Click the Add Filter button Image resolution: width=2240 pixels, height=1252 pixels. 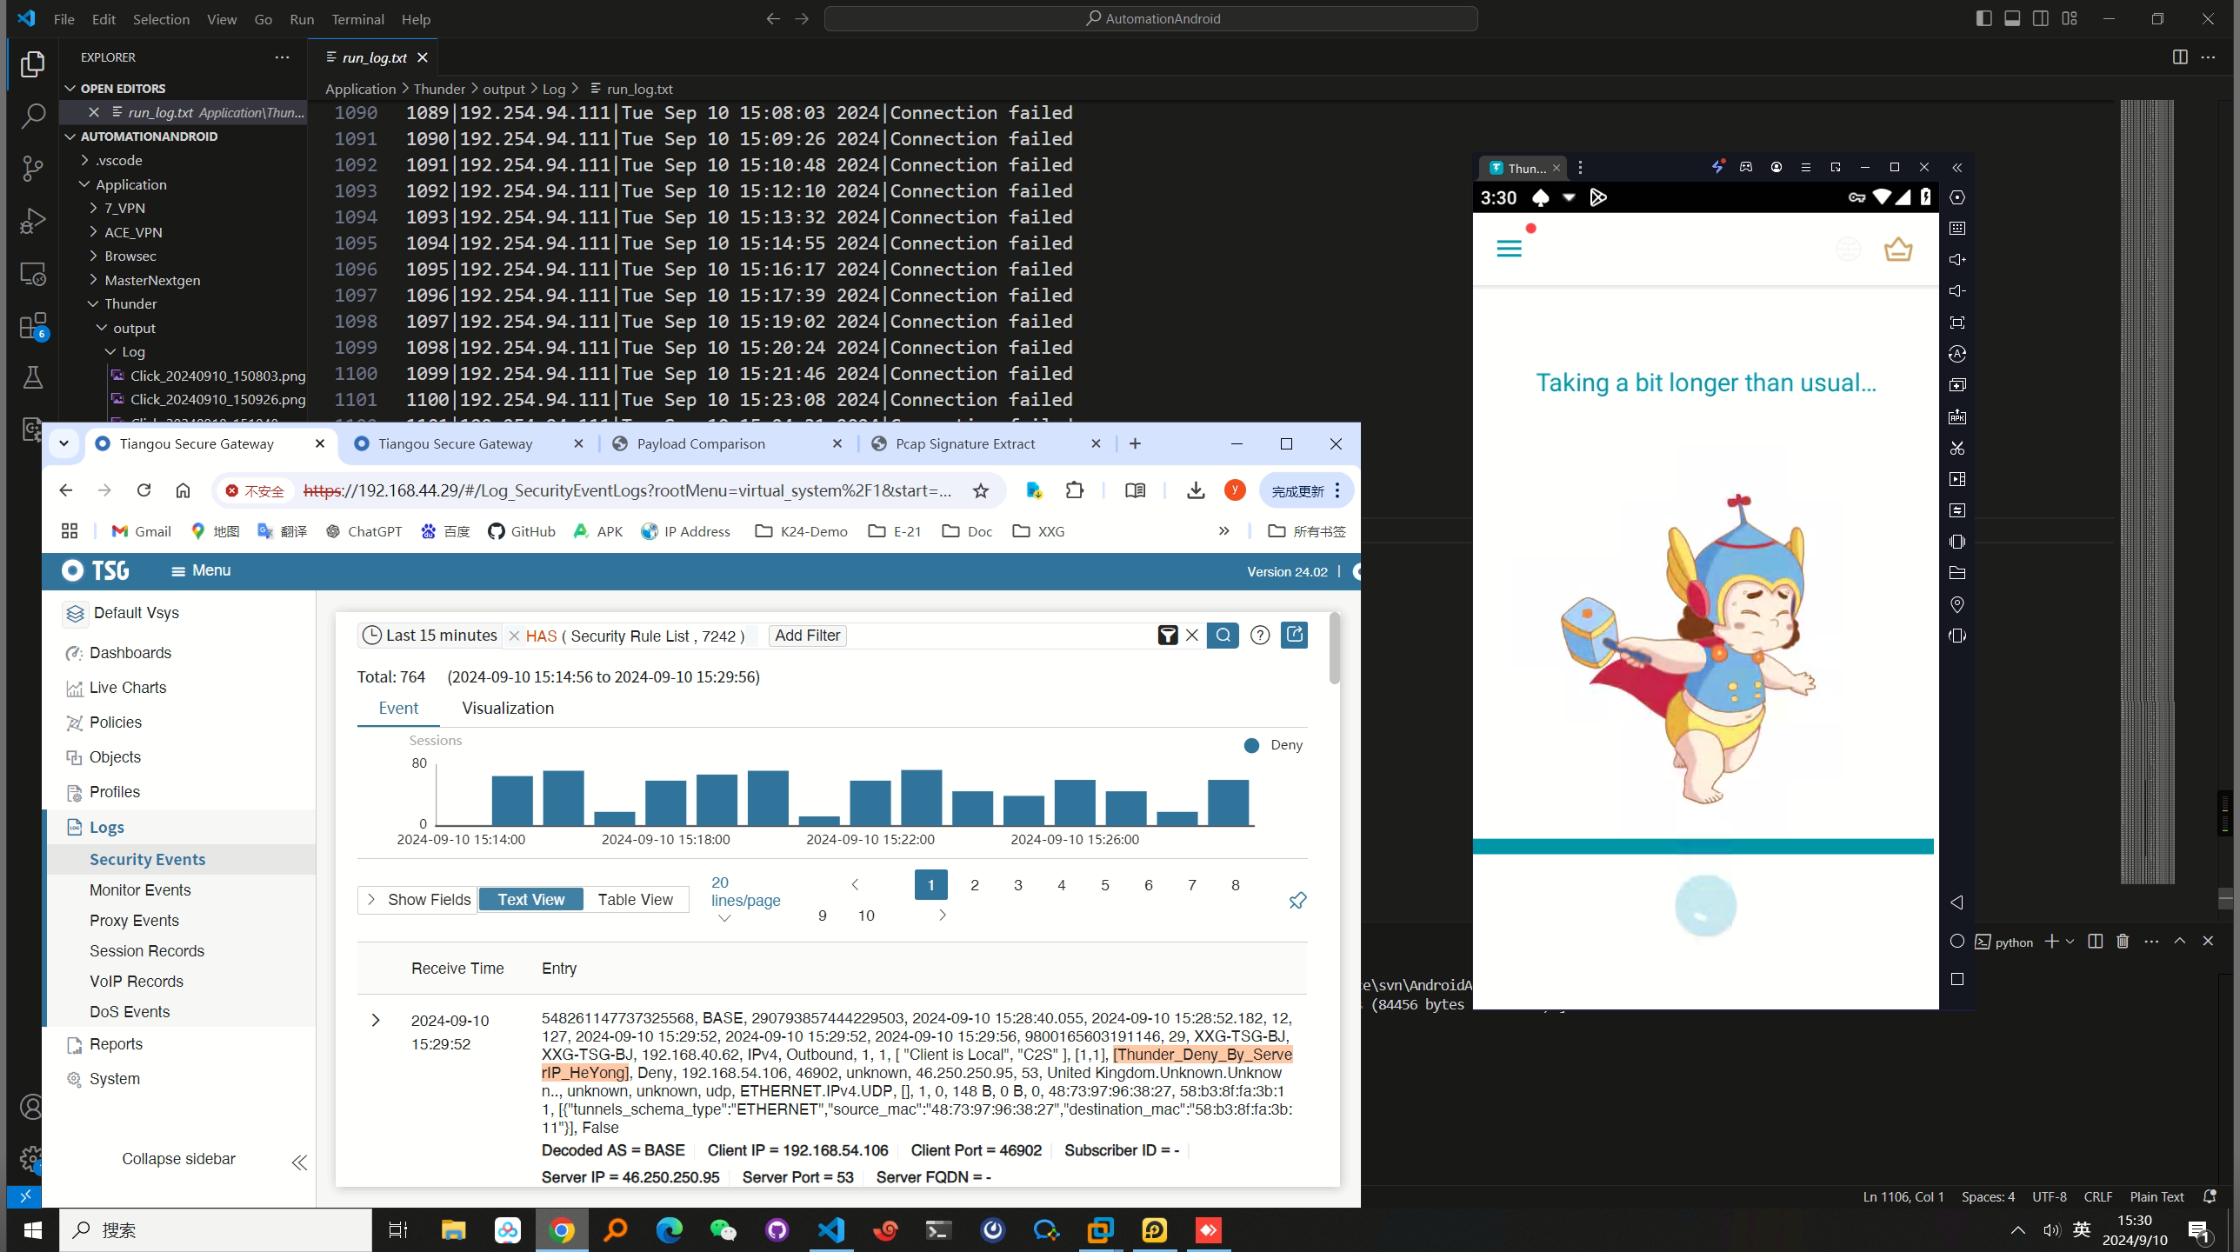coord(807,635)
